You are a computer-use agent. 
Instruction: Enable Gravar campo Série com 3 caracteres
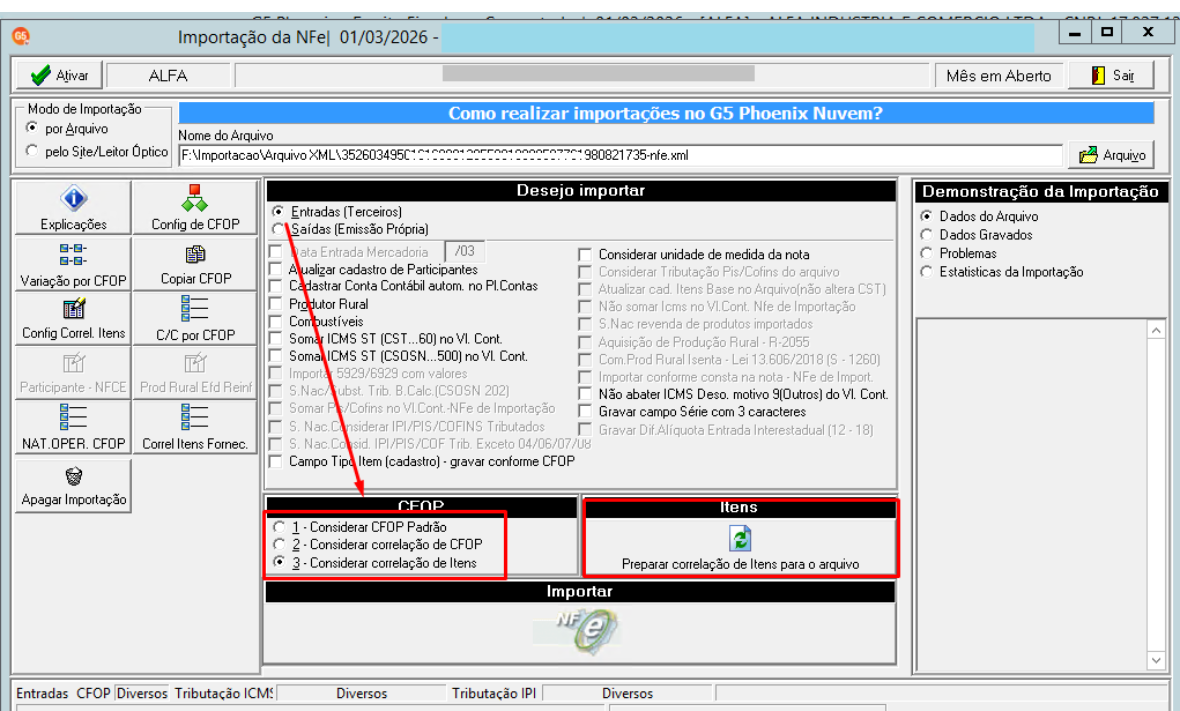point(585,412)
